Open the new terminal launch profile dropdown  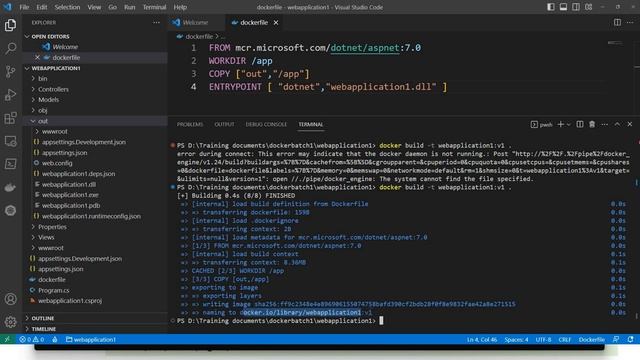569,124
